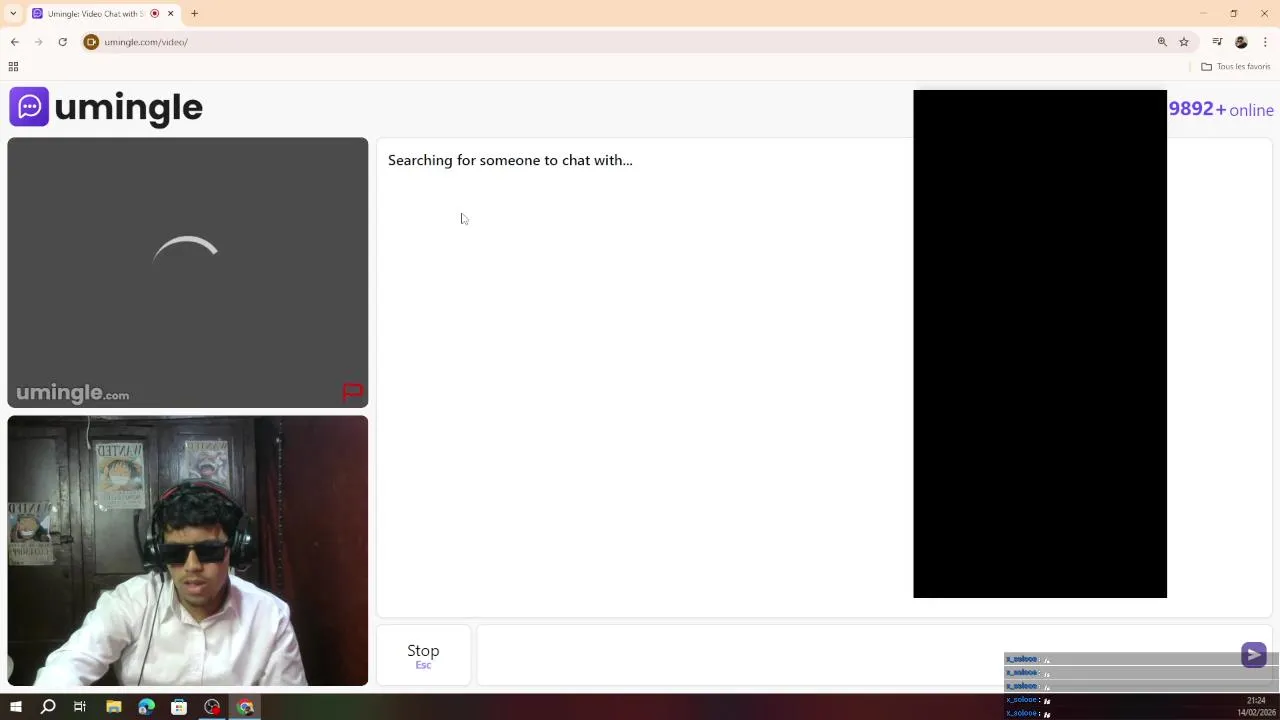Open a new browser tab
Screen dimensions: 1280x720
coord(194,13)
